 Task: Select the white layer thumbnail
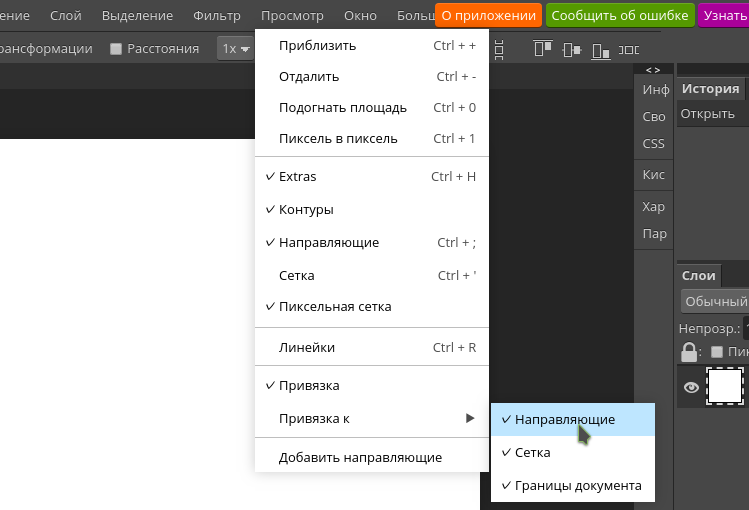(725, 386)
